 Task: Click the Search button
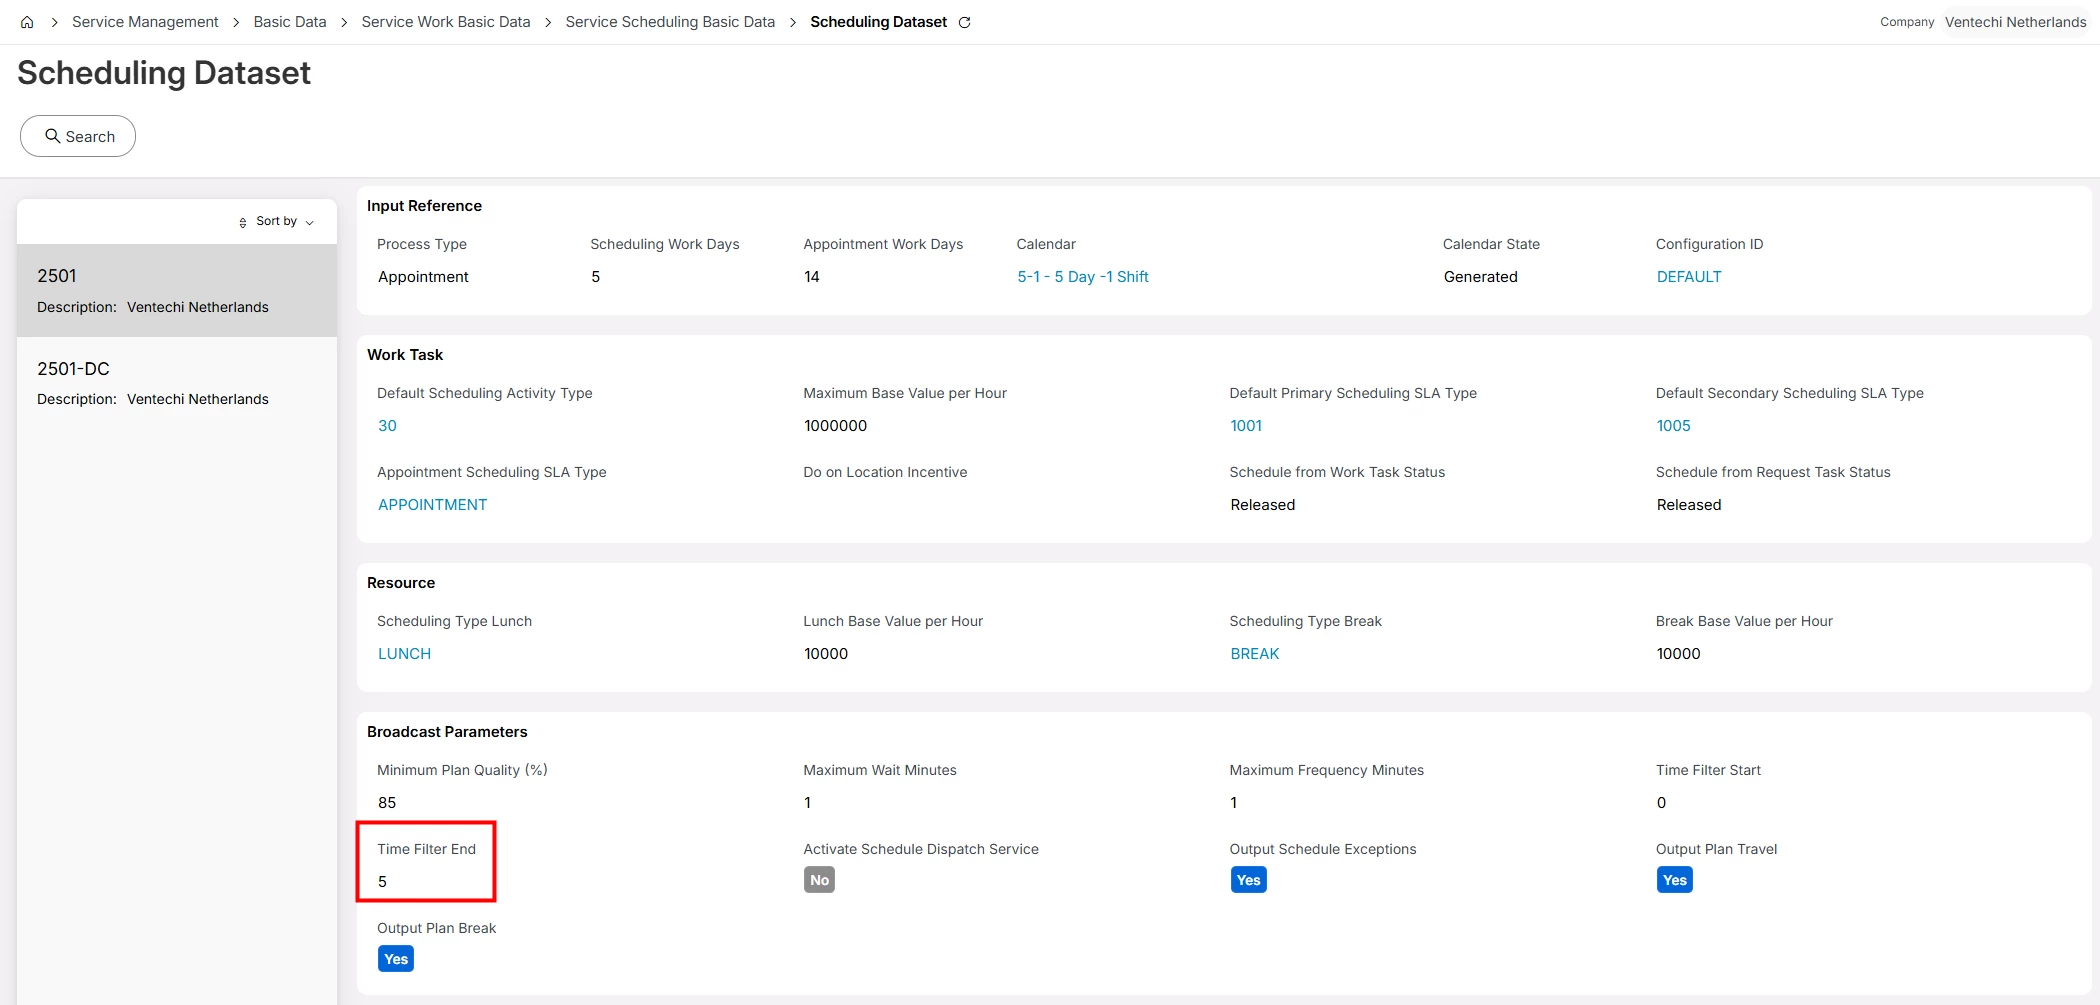[78, 136]
